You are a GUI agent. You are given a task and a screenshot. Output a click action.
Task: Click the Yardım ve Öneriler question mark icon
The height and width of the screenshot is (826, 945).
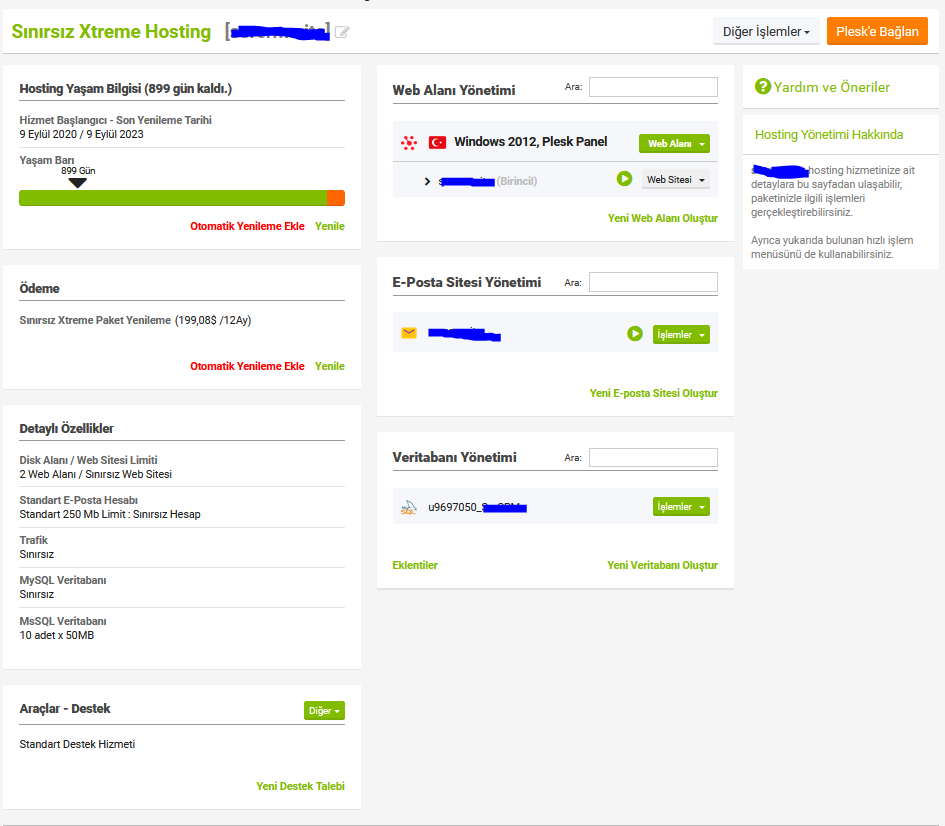(762, 87)
